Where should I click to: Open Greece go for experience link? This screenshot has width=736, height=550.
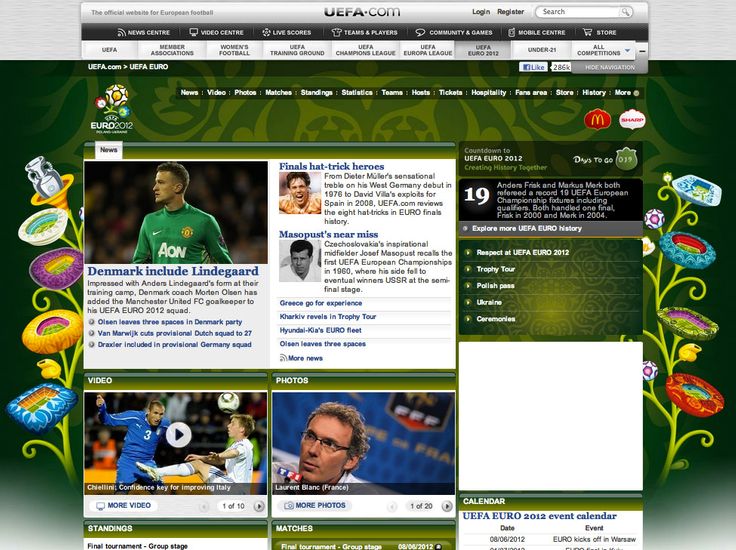[x=321, y=303]
